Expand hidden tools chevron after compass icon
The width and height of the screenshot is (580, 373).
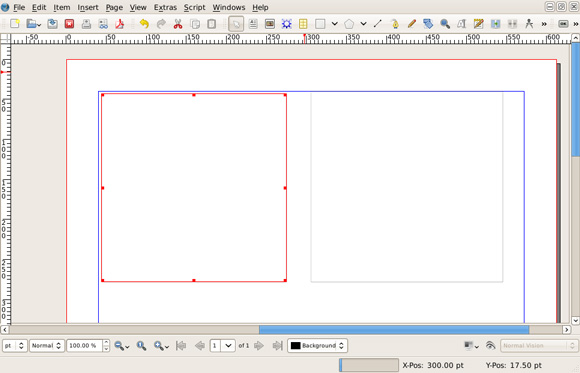544,24
